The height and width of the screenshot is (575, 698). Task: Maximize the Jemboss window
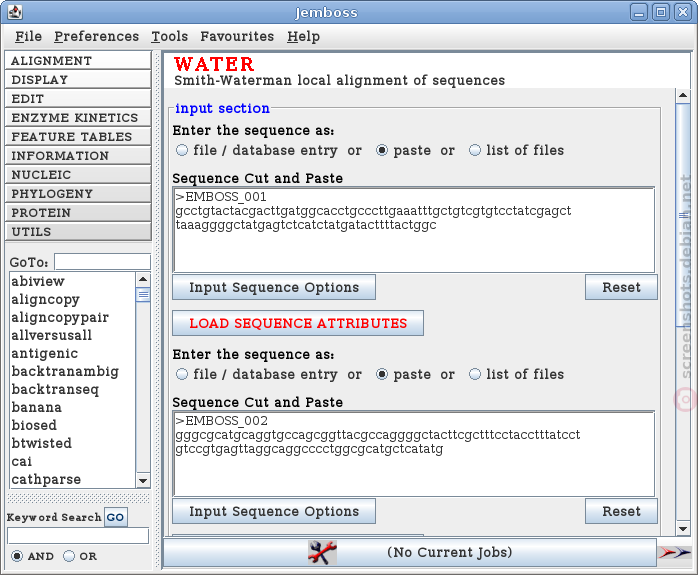(661, 12)
